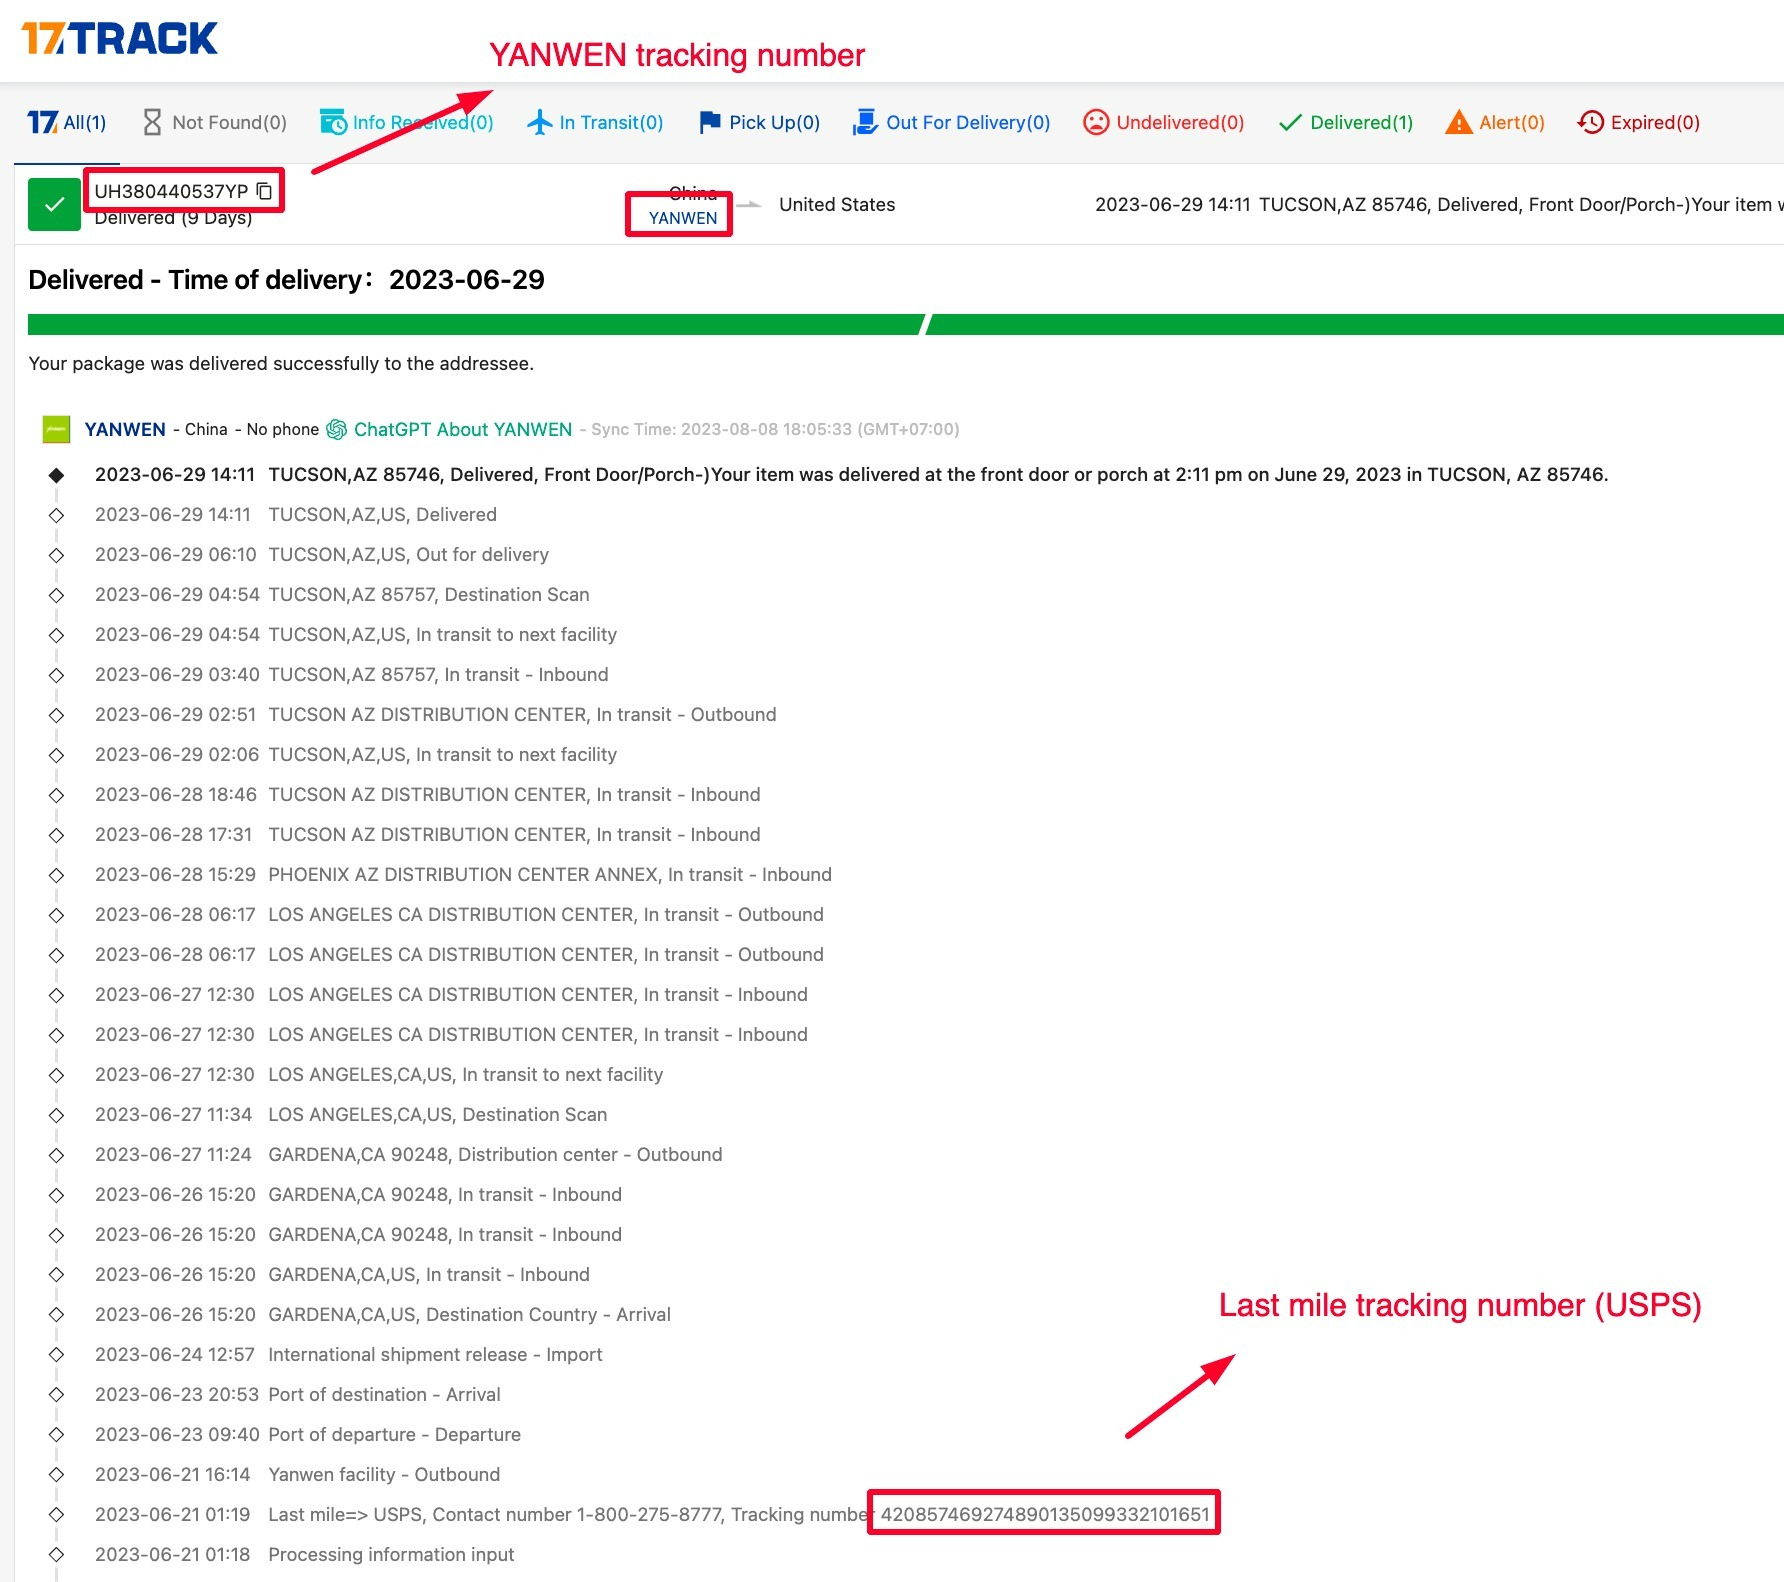
Task: Open the Not Found(0) tab
Action: tap(214, 122)
